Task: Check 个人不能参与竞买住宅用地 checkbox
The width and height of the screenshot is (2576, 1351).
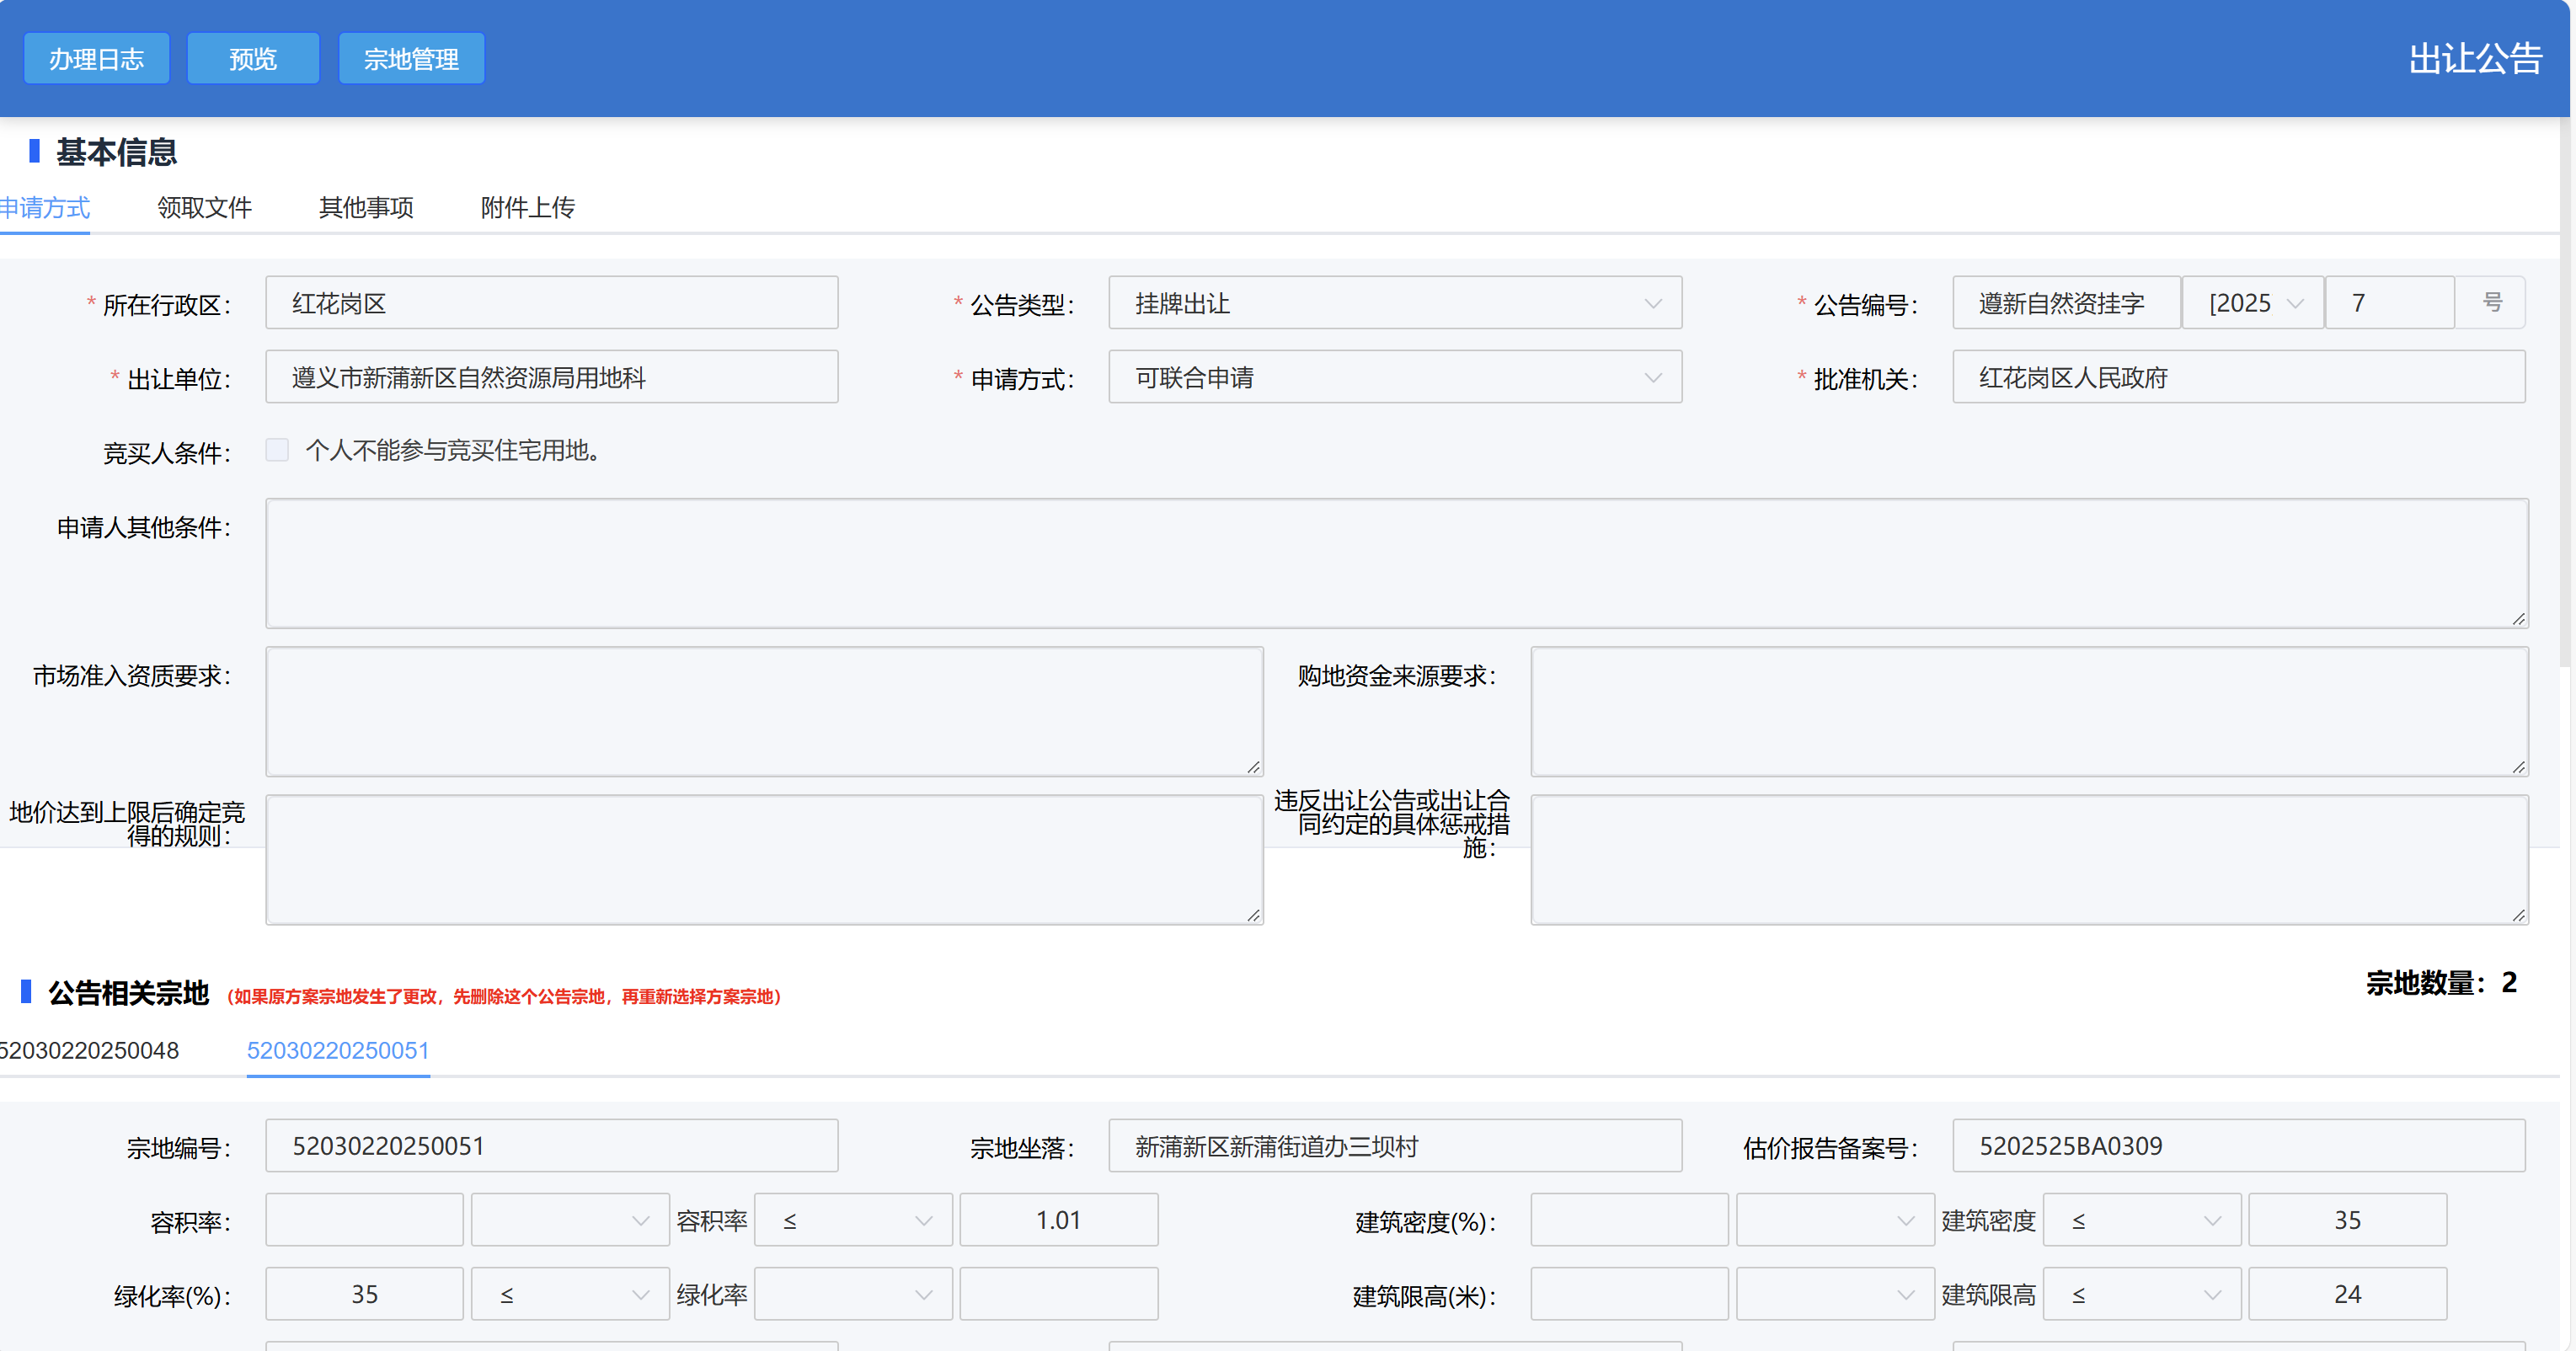Action: coord(277,450)
